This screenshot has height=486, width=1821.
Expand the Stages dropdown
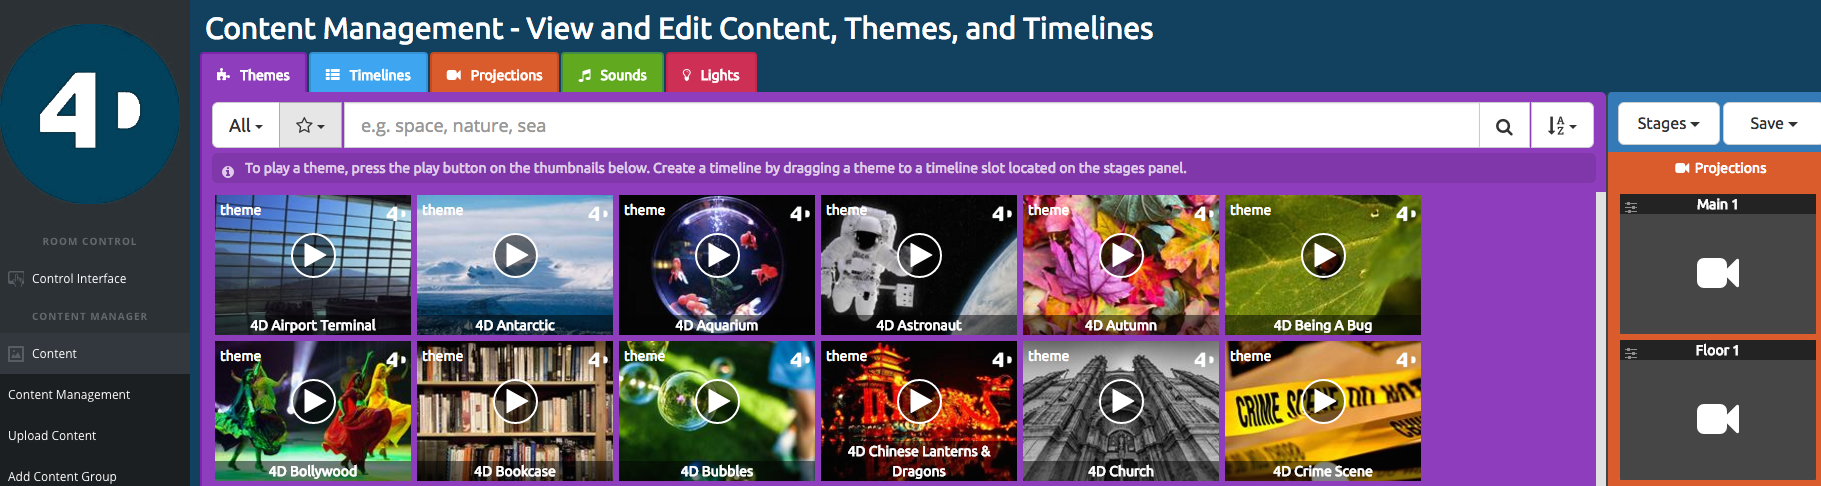pos(1668,124)
